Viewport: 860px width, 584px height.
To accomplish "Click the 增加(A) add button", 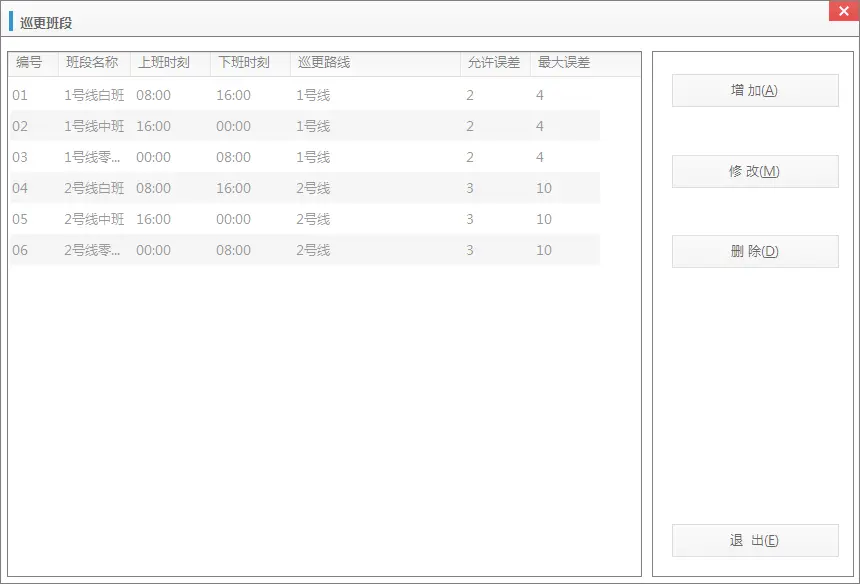I will point(755,91).
